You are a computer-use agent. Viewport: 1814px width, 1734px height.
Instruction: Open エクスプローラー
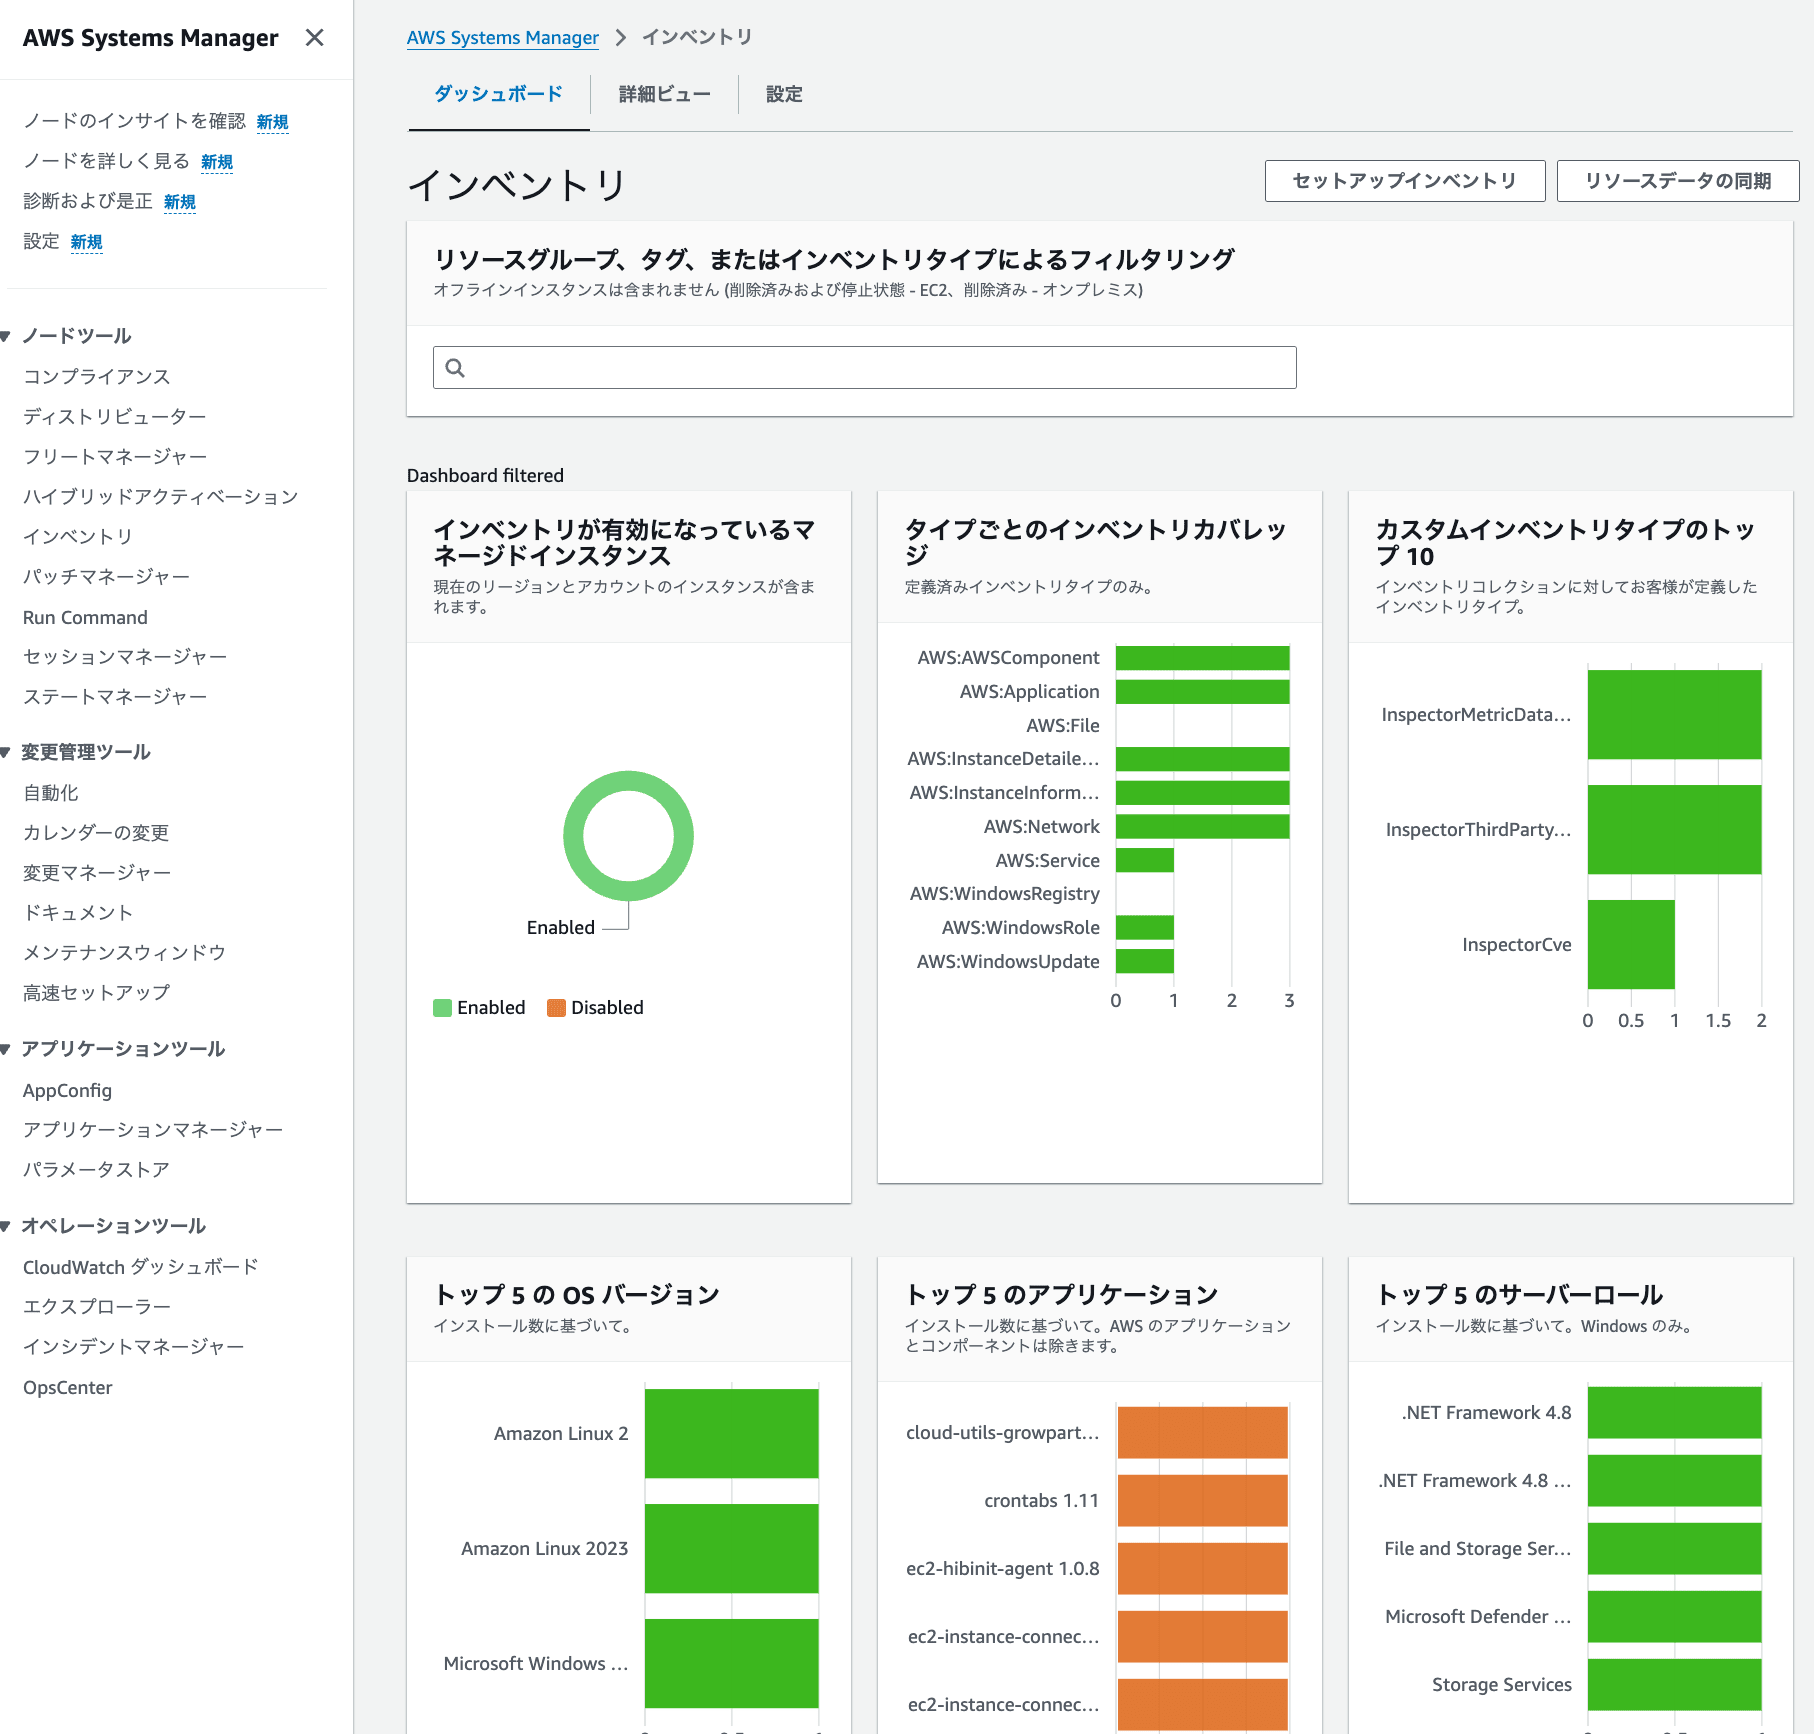point(97,1306)
